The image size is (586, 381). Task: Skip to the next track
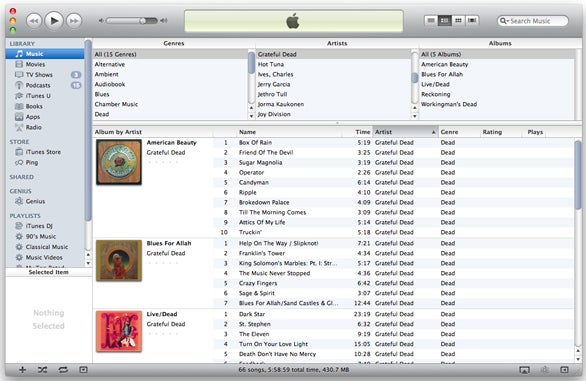coord(74,21)
